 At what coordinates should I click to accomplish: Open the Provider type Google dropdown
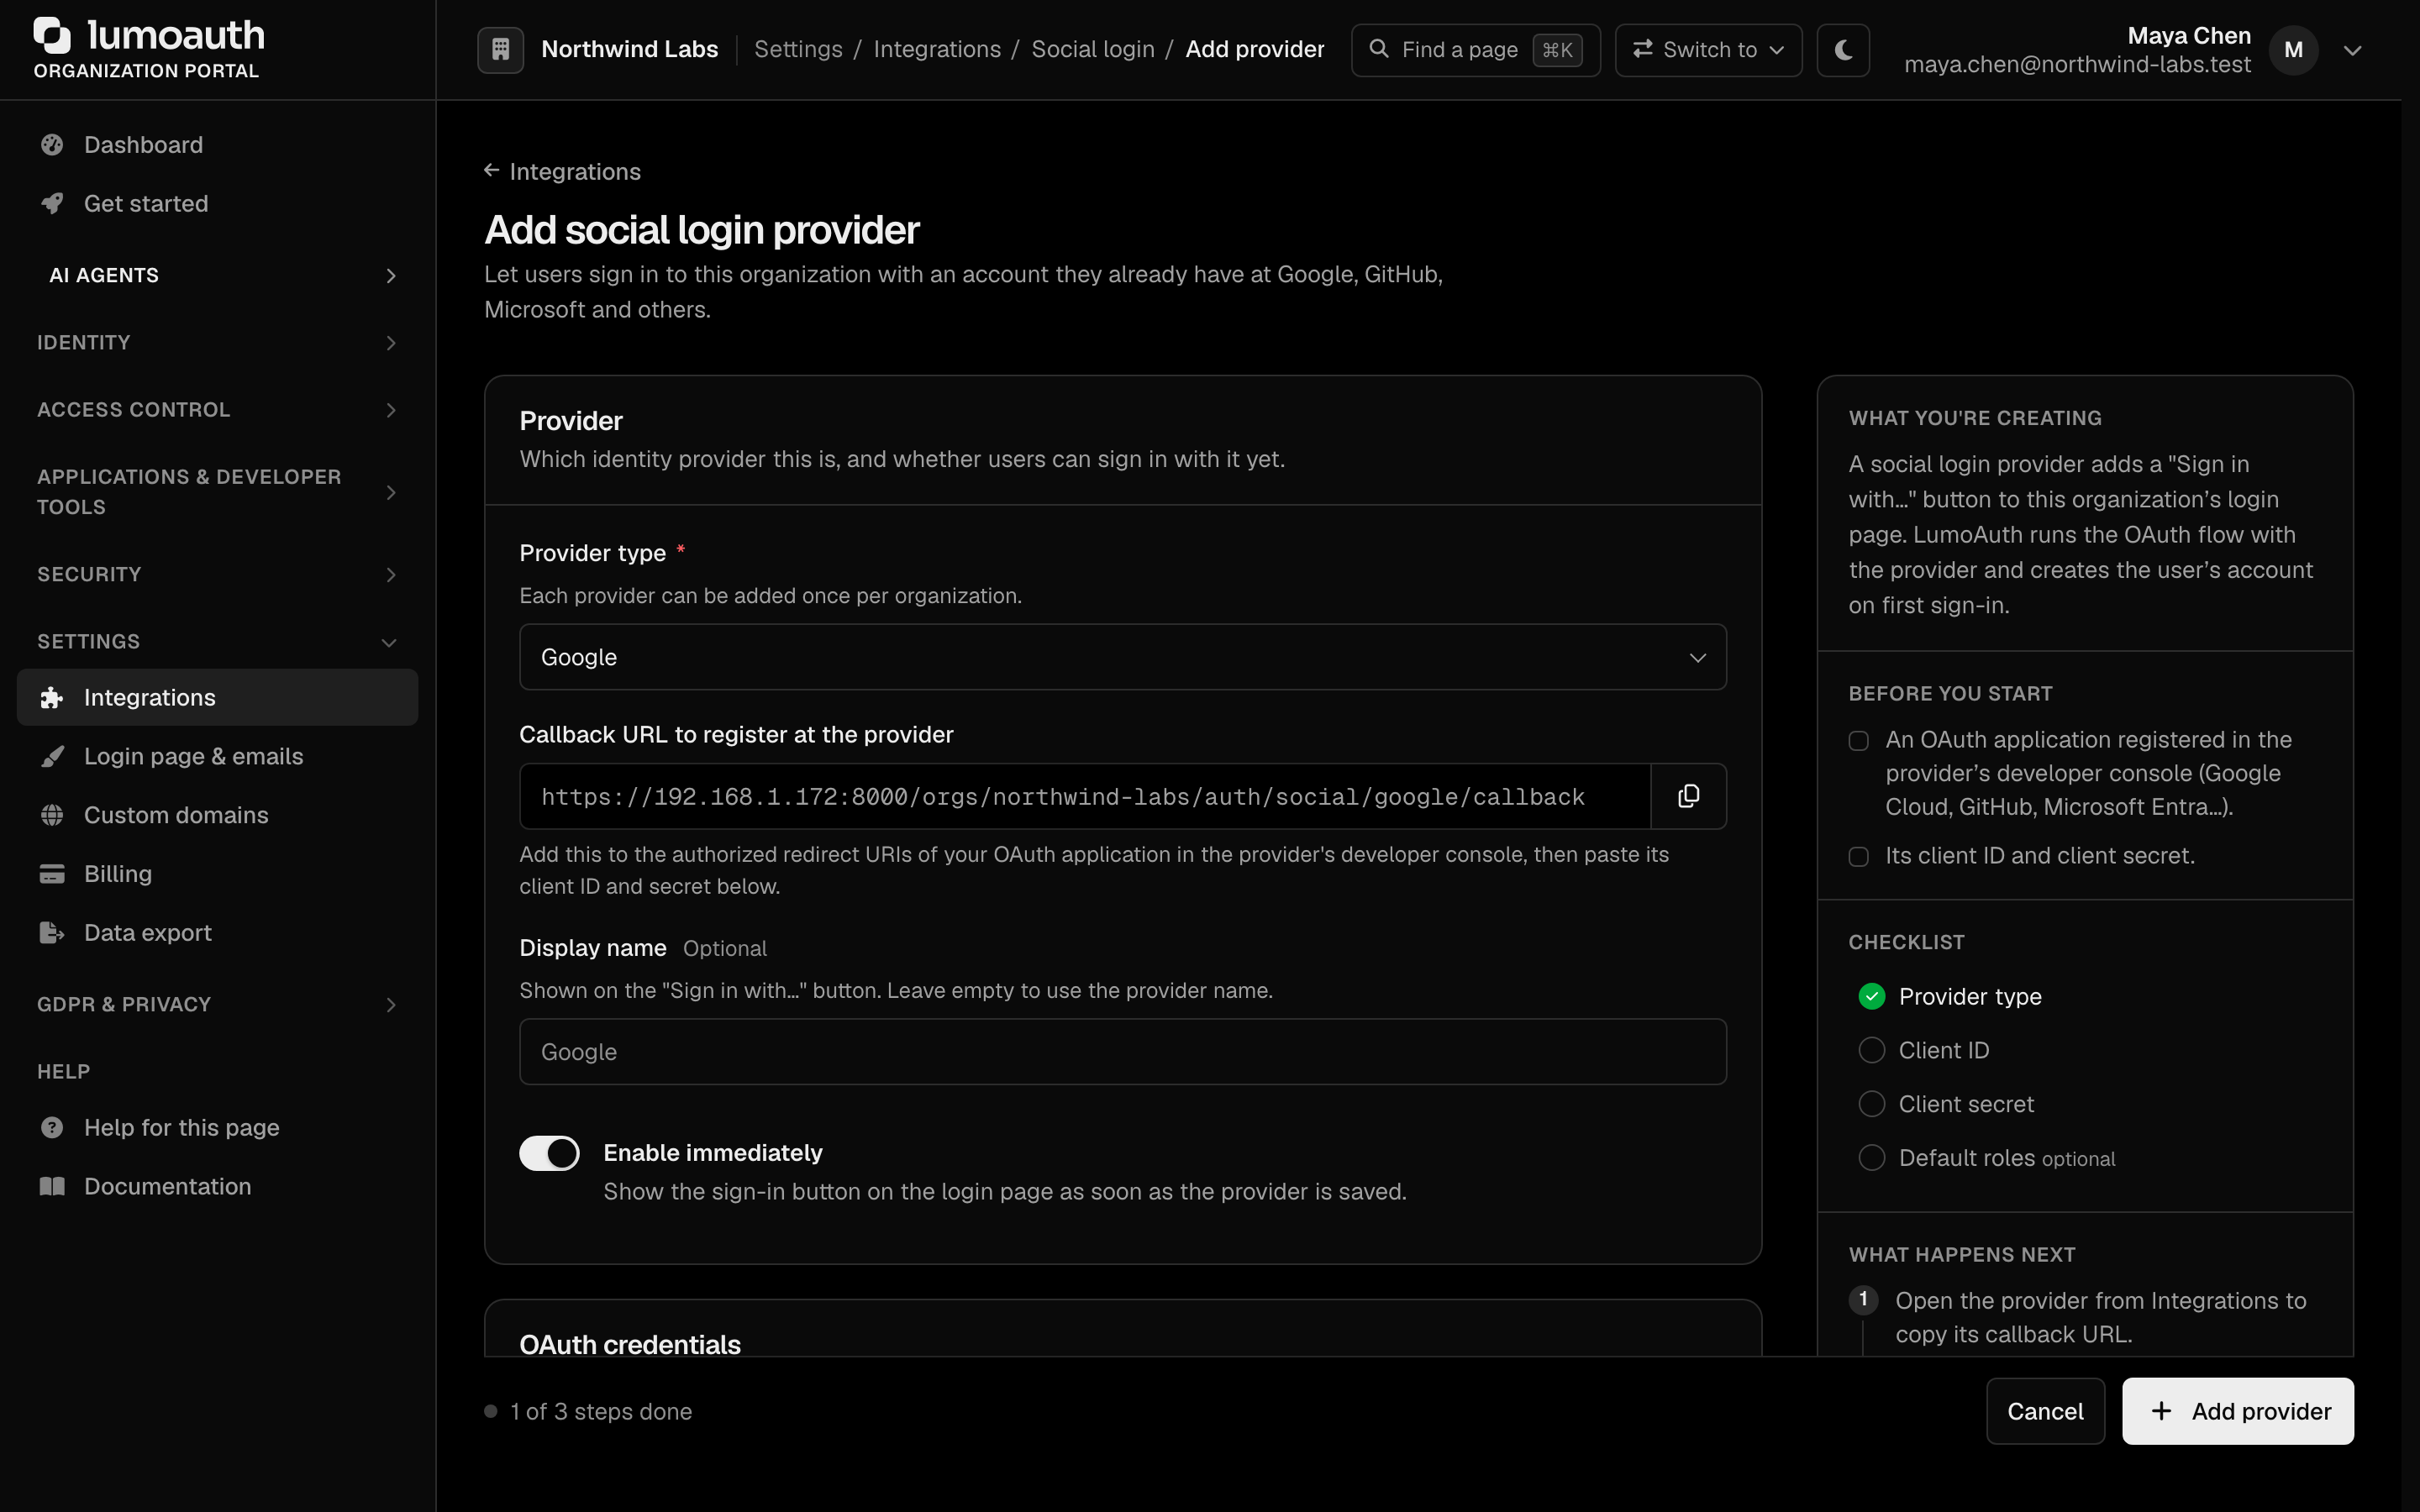(x=1122, y=657)
